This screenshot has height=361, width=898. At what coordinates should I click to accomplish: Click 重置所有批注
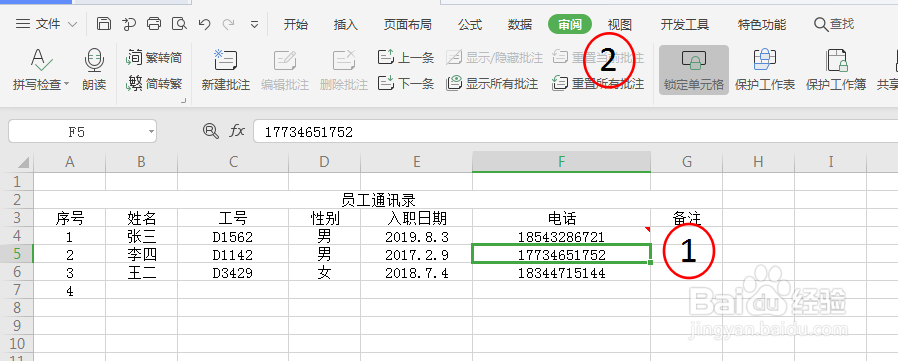(598, 84)
